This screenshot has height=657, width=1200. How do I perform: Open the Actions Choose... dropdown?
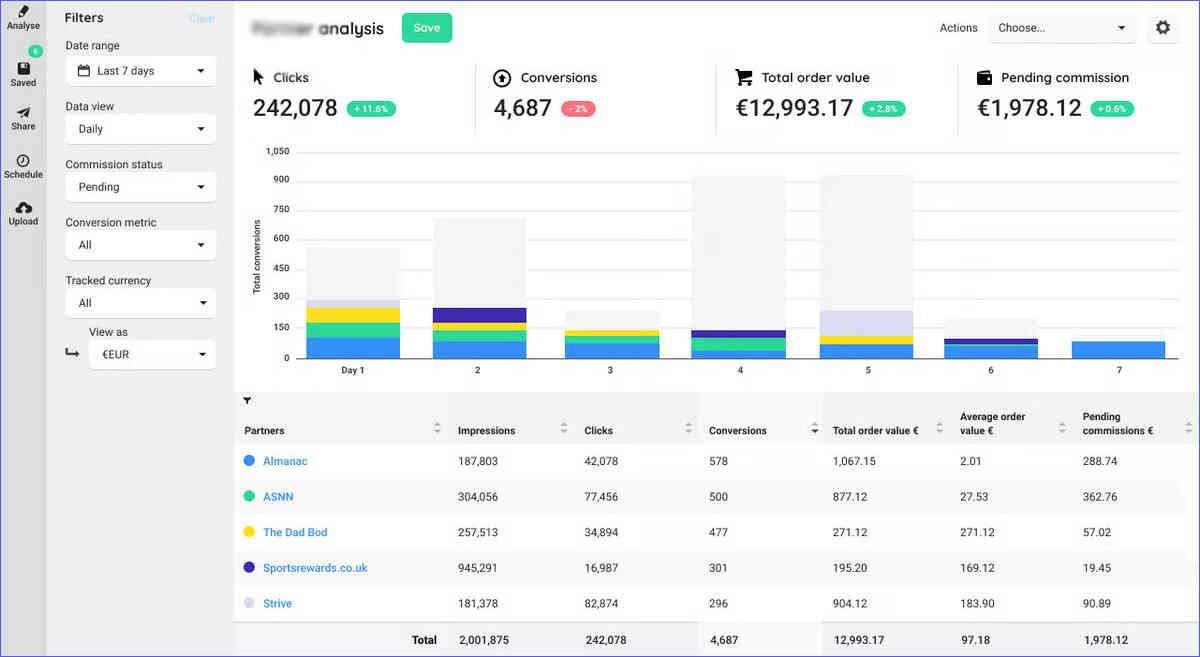point(1061,28)
